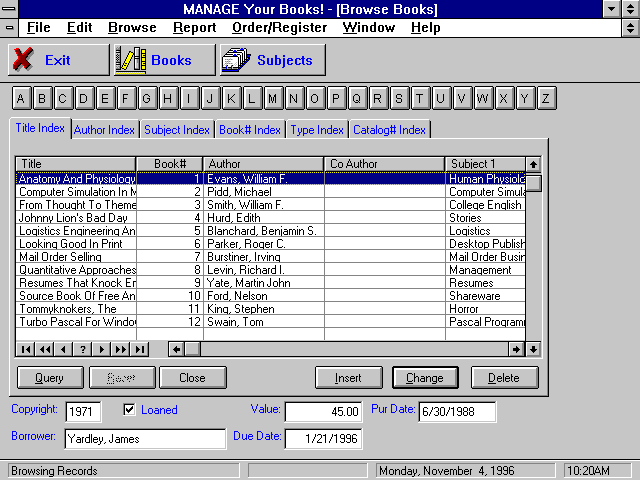Select the Tommyknockers book row
Screen dimensions: 640x480
click(x=76, y=309)
